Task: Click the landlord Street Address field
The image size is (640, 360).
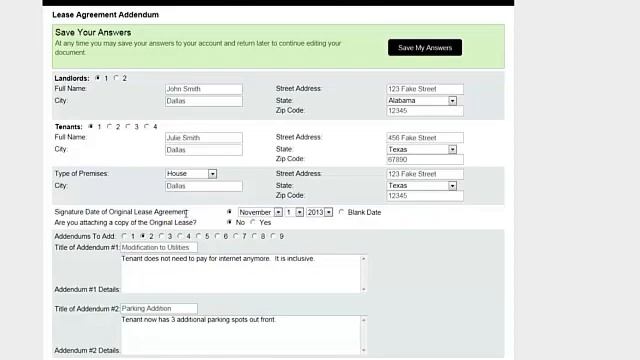Action: click(425, 89)
